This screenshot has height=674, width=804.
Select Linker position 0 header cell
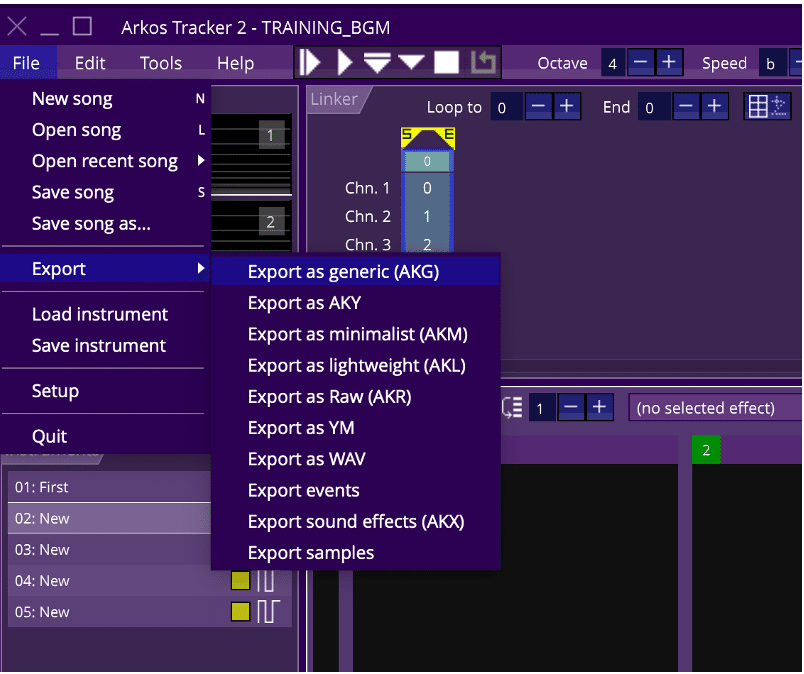pos(427,162)
